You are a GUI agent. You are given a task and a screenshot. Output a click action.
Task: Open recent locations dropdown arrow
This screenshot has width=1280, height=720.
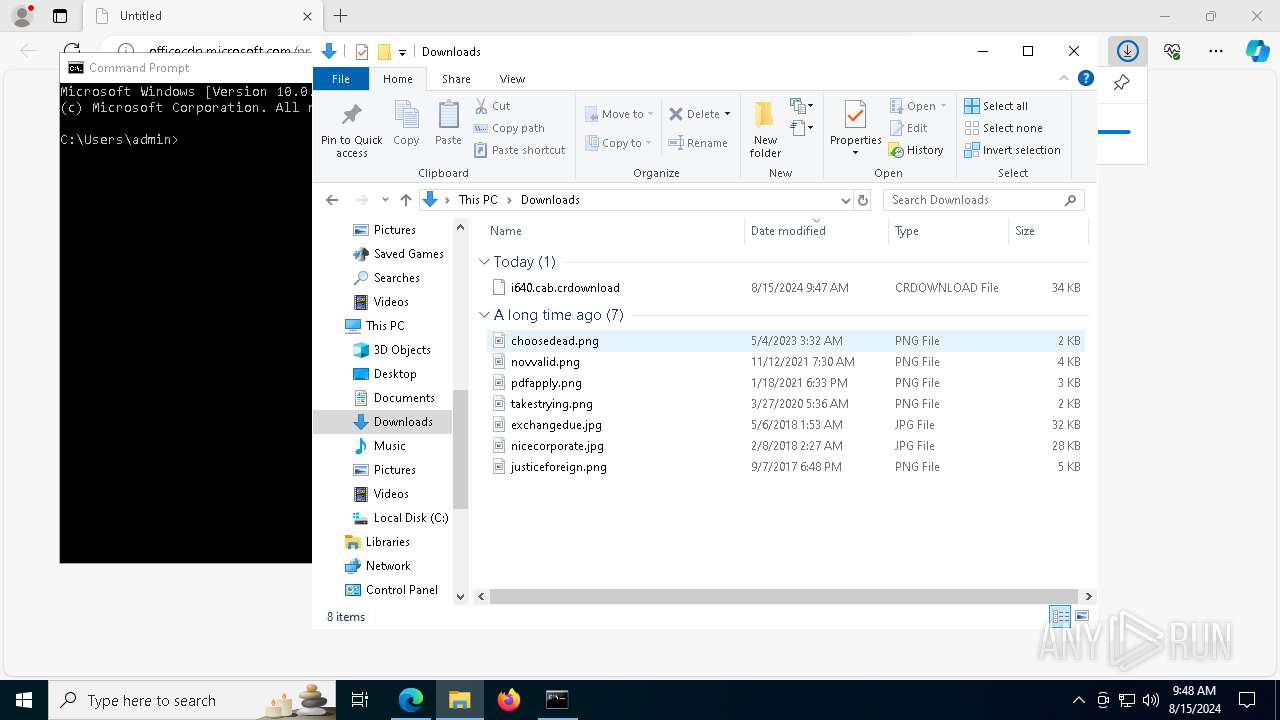385,200
